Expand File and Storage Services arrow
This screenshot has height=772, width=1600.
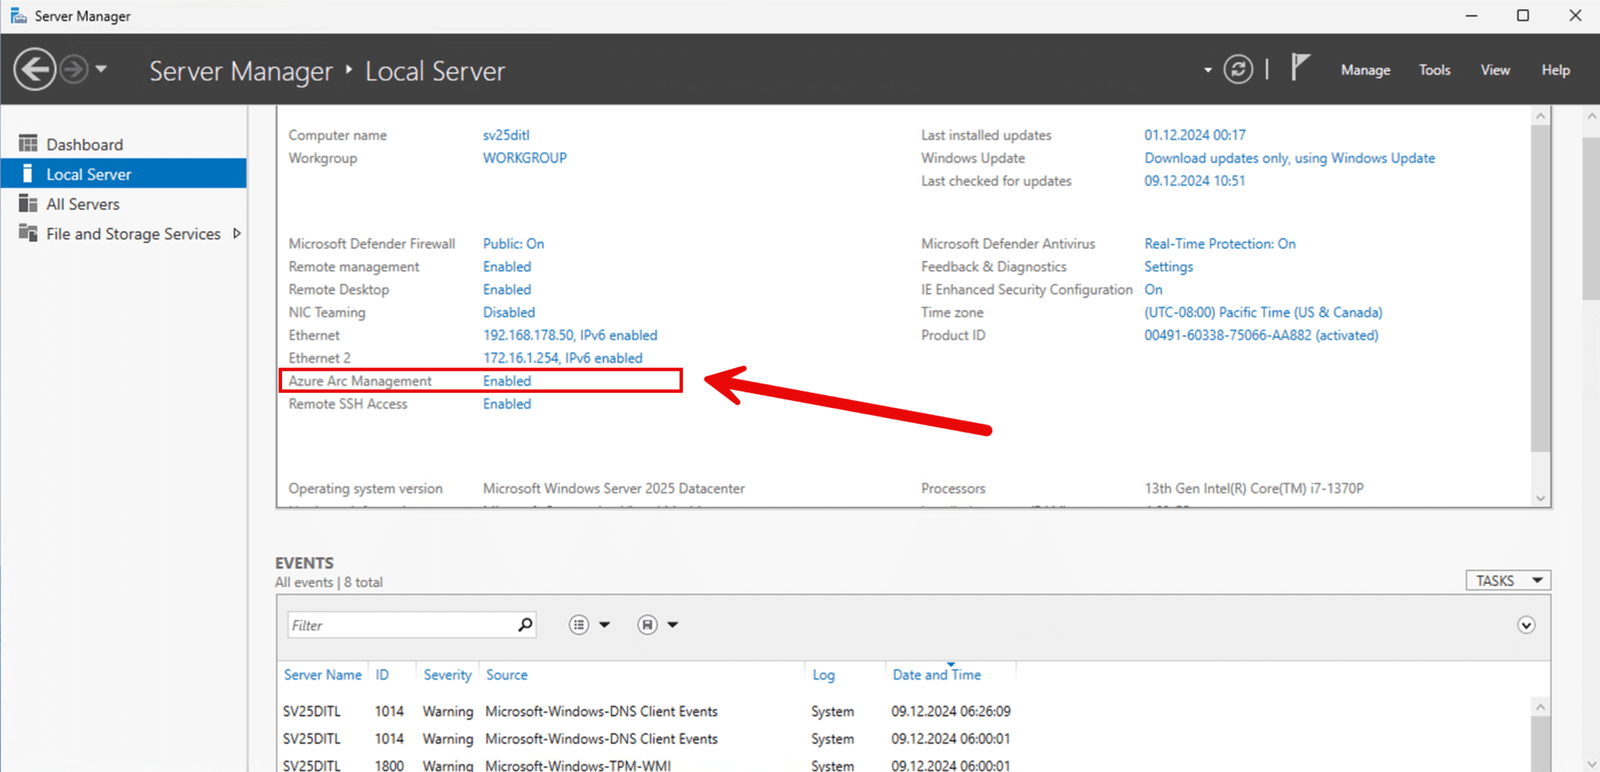click(237, 233)
